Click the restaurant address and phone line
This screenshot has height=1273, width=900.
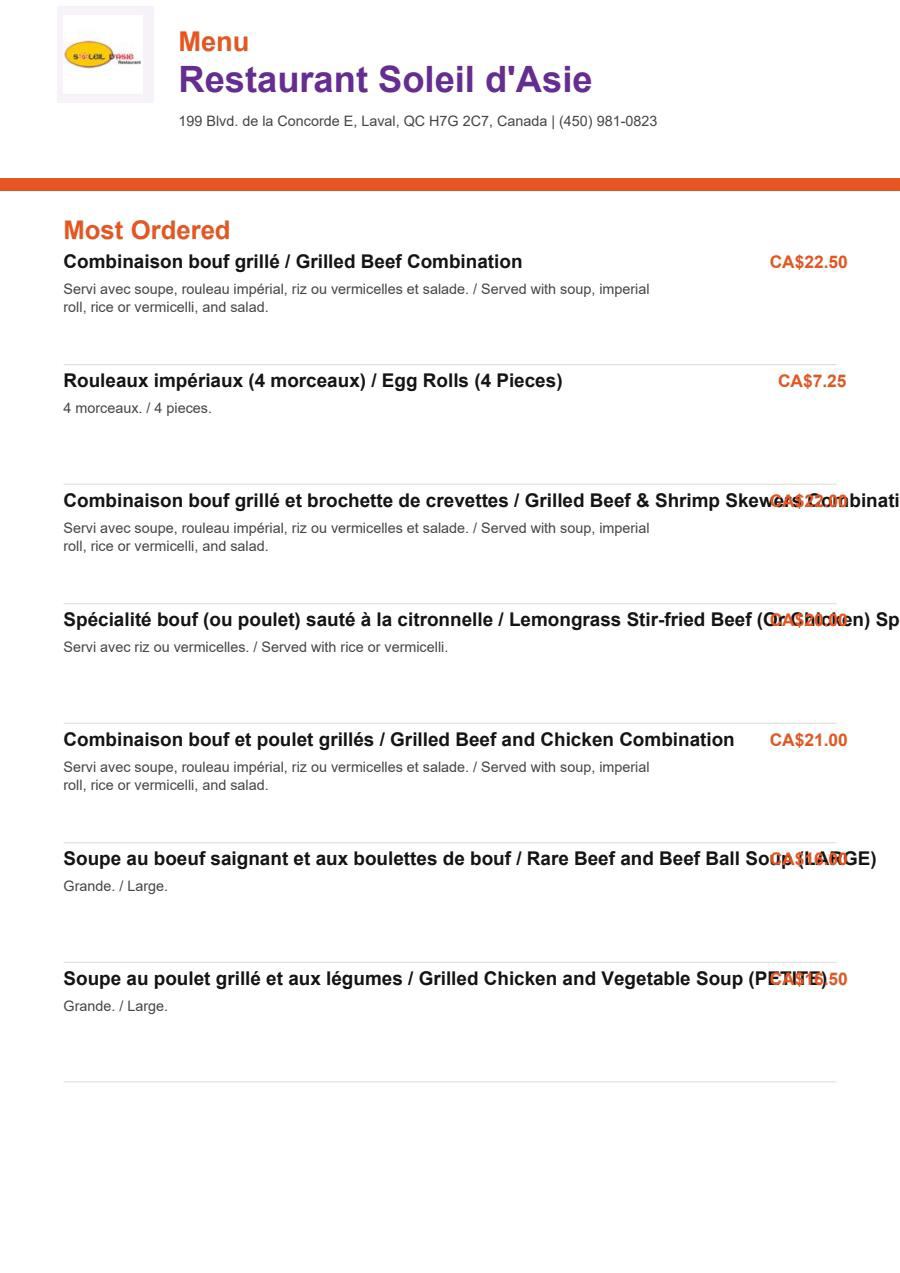418,122
